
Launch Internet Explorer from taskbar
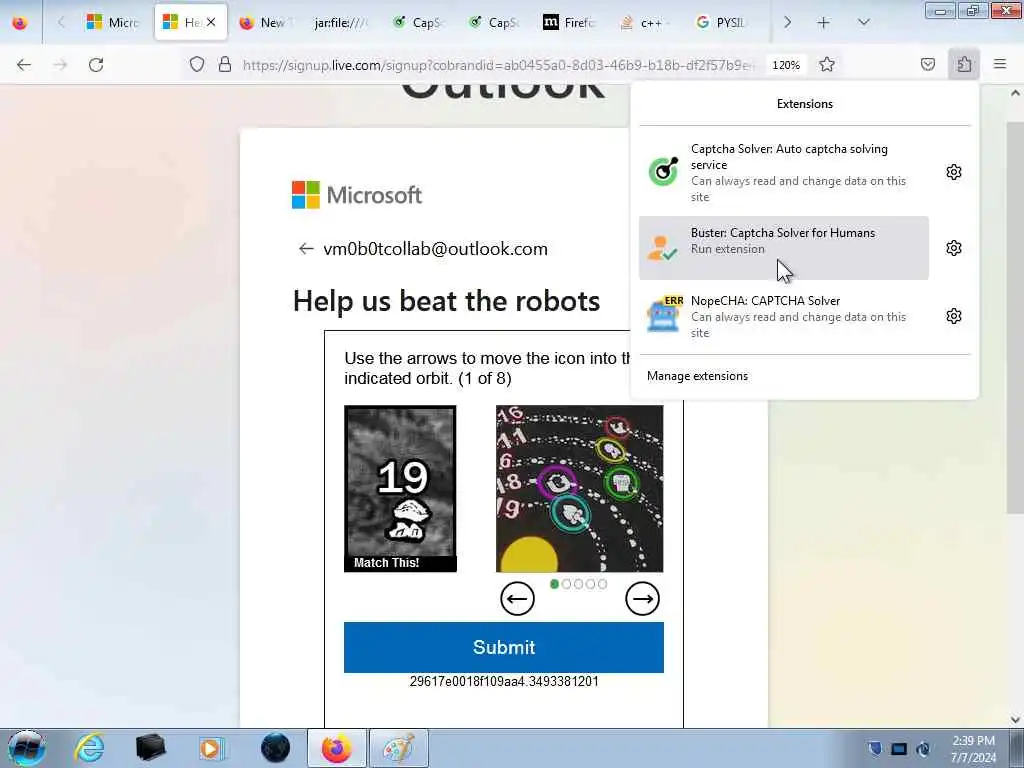coord(89,748)
